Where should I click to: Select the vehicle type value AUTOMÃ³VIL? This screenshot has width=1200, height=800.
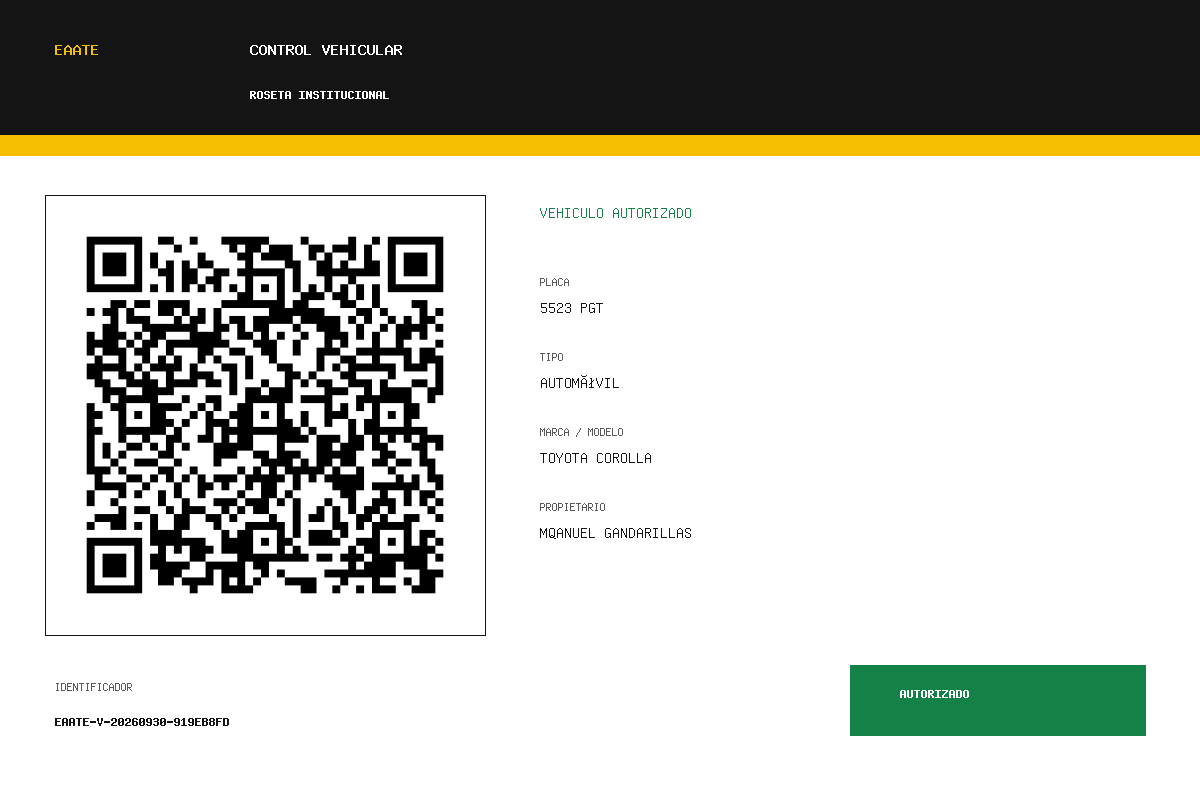point(579,383)
